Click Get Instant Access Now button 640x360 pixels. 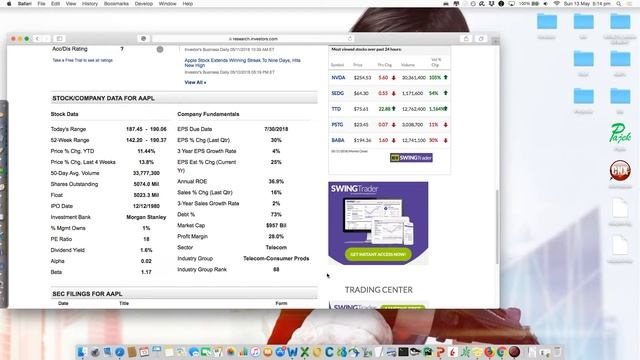point(378,254)
